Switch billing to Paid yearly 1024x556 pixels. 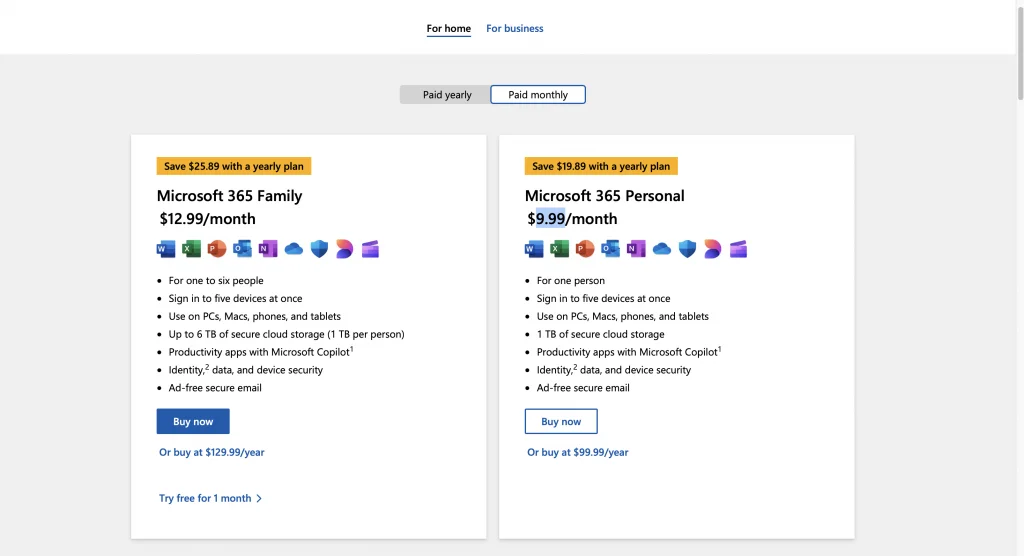447,95
